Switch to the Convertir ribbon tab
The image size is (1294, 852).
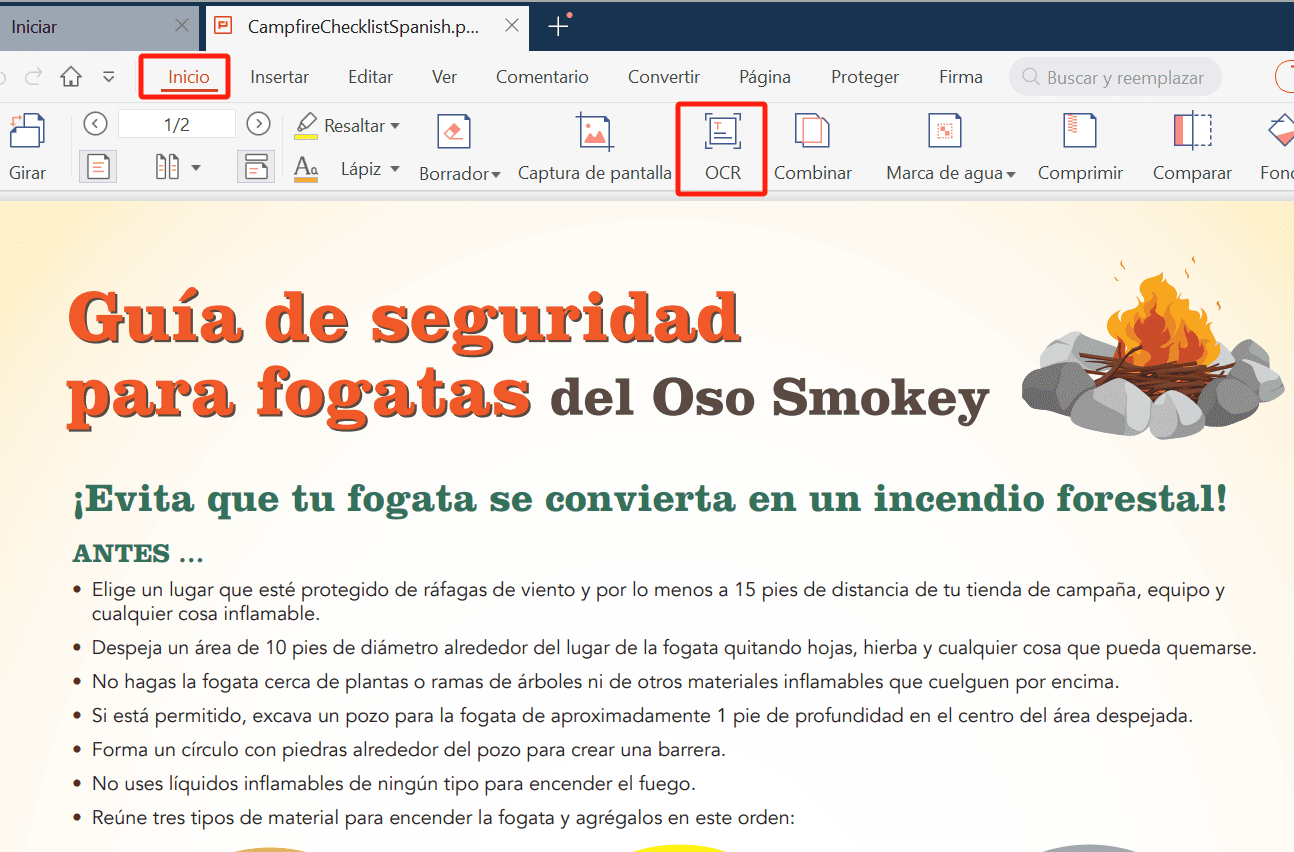point(663,76)
